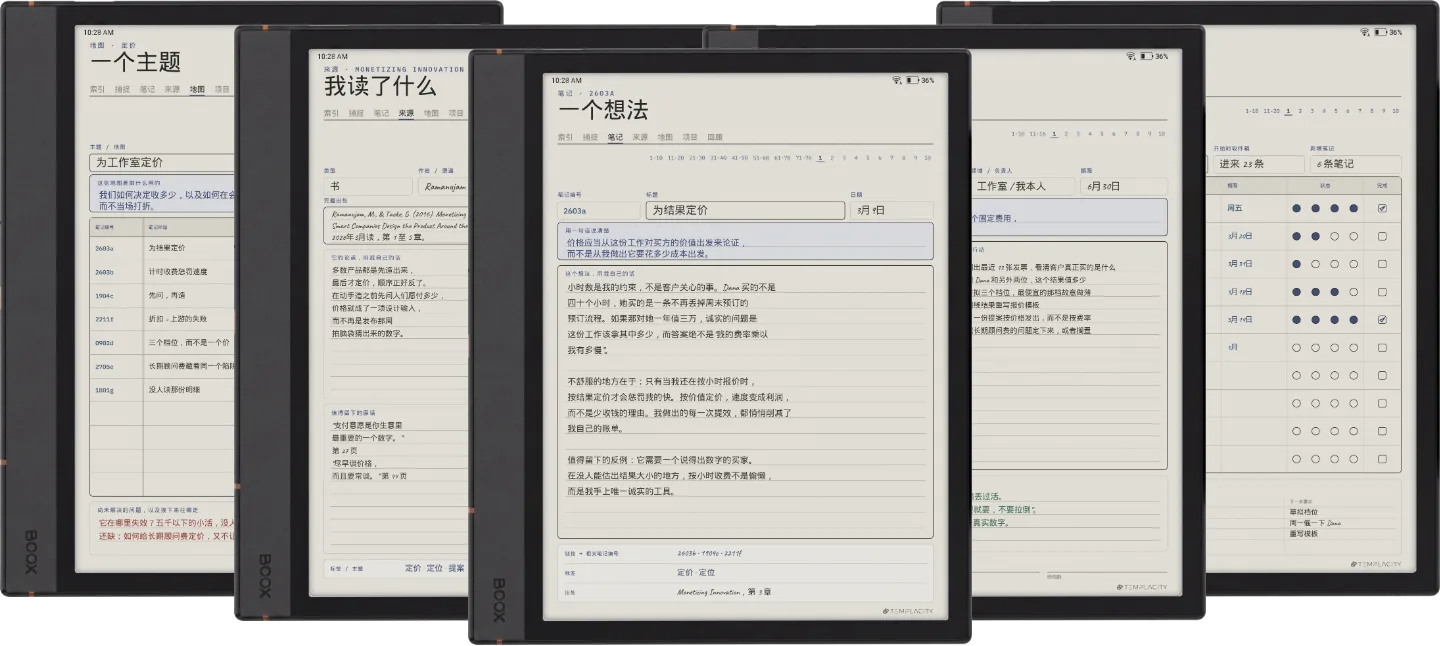Click the related notes line 2603b · 1904c · 2211f

click(x=710, y=553)
